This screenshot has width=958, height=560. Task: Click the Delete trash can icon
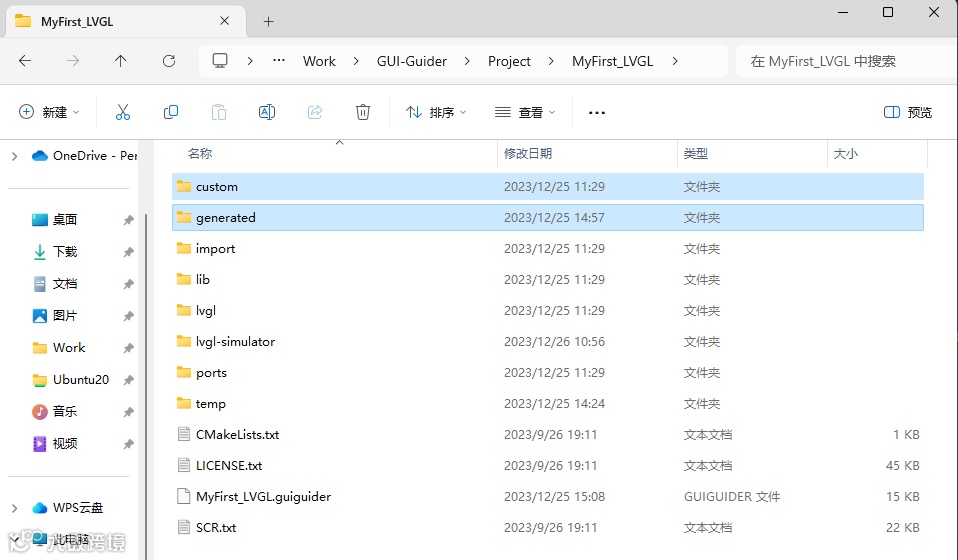(x=363, y=112)
